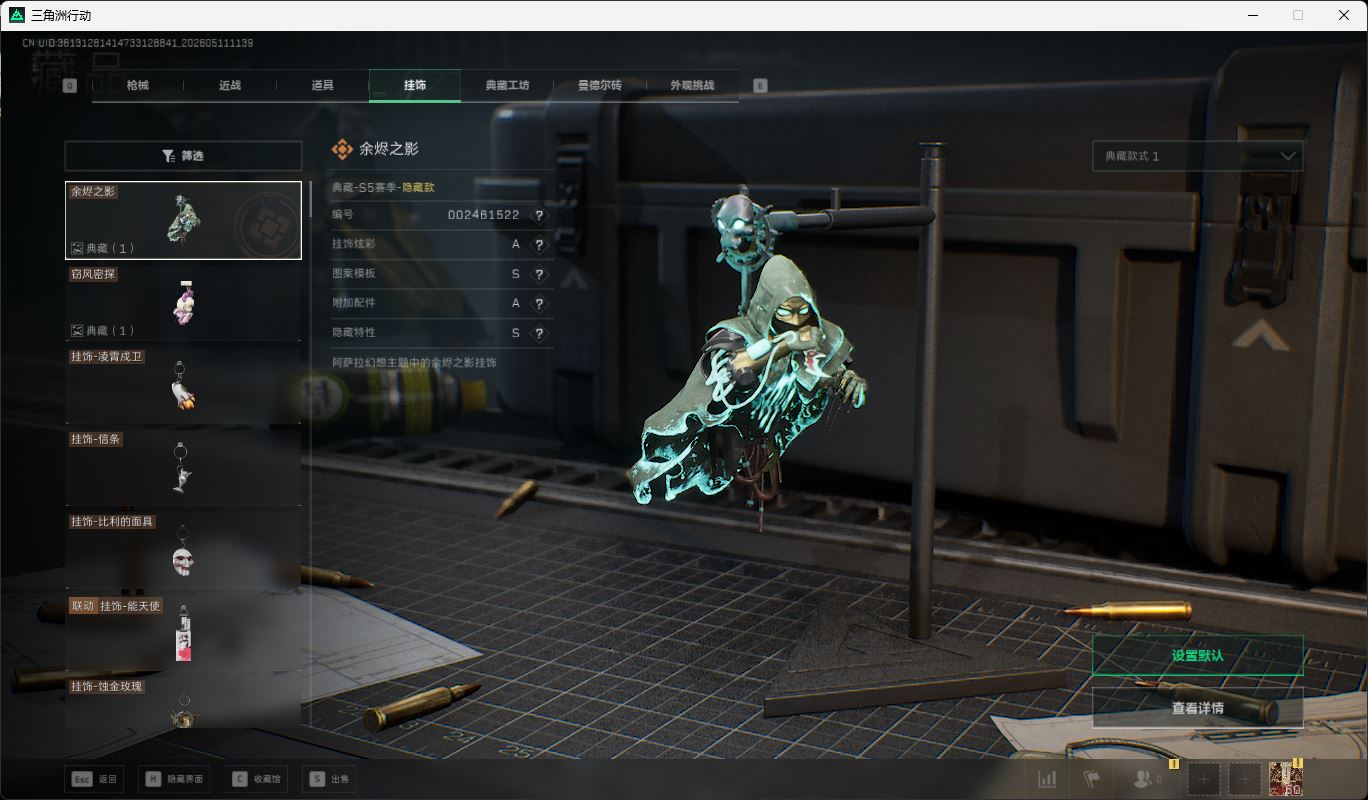Click the help icon beside 编号
Screen dimensions: 1368x800
click(x=539, y=215)
